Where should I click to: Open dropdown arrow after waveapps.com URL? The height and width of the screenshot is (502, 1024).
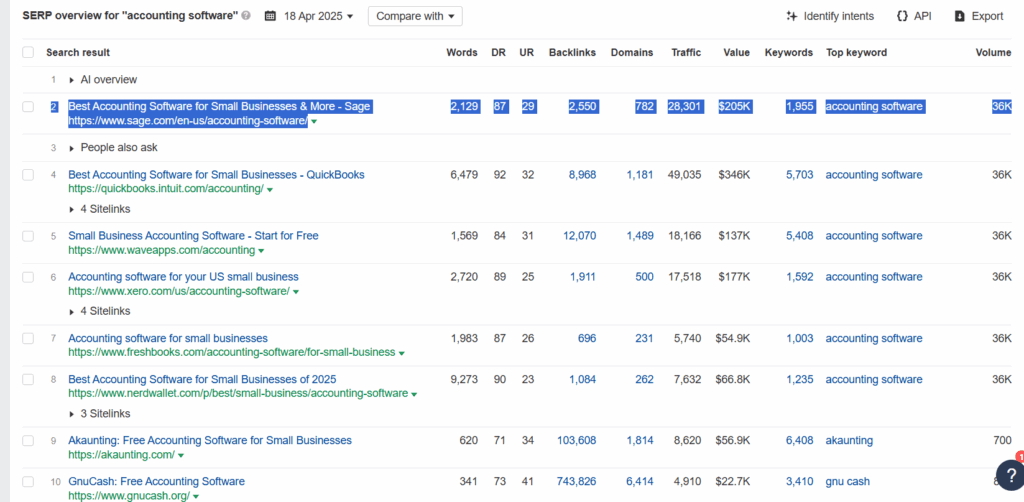click(x=261, y=251)
